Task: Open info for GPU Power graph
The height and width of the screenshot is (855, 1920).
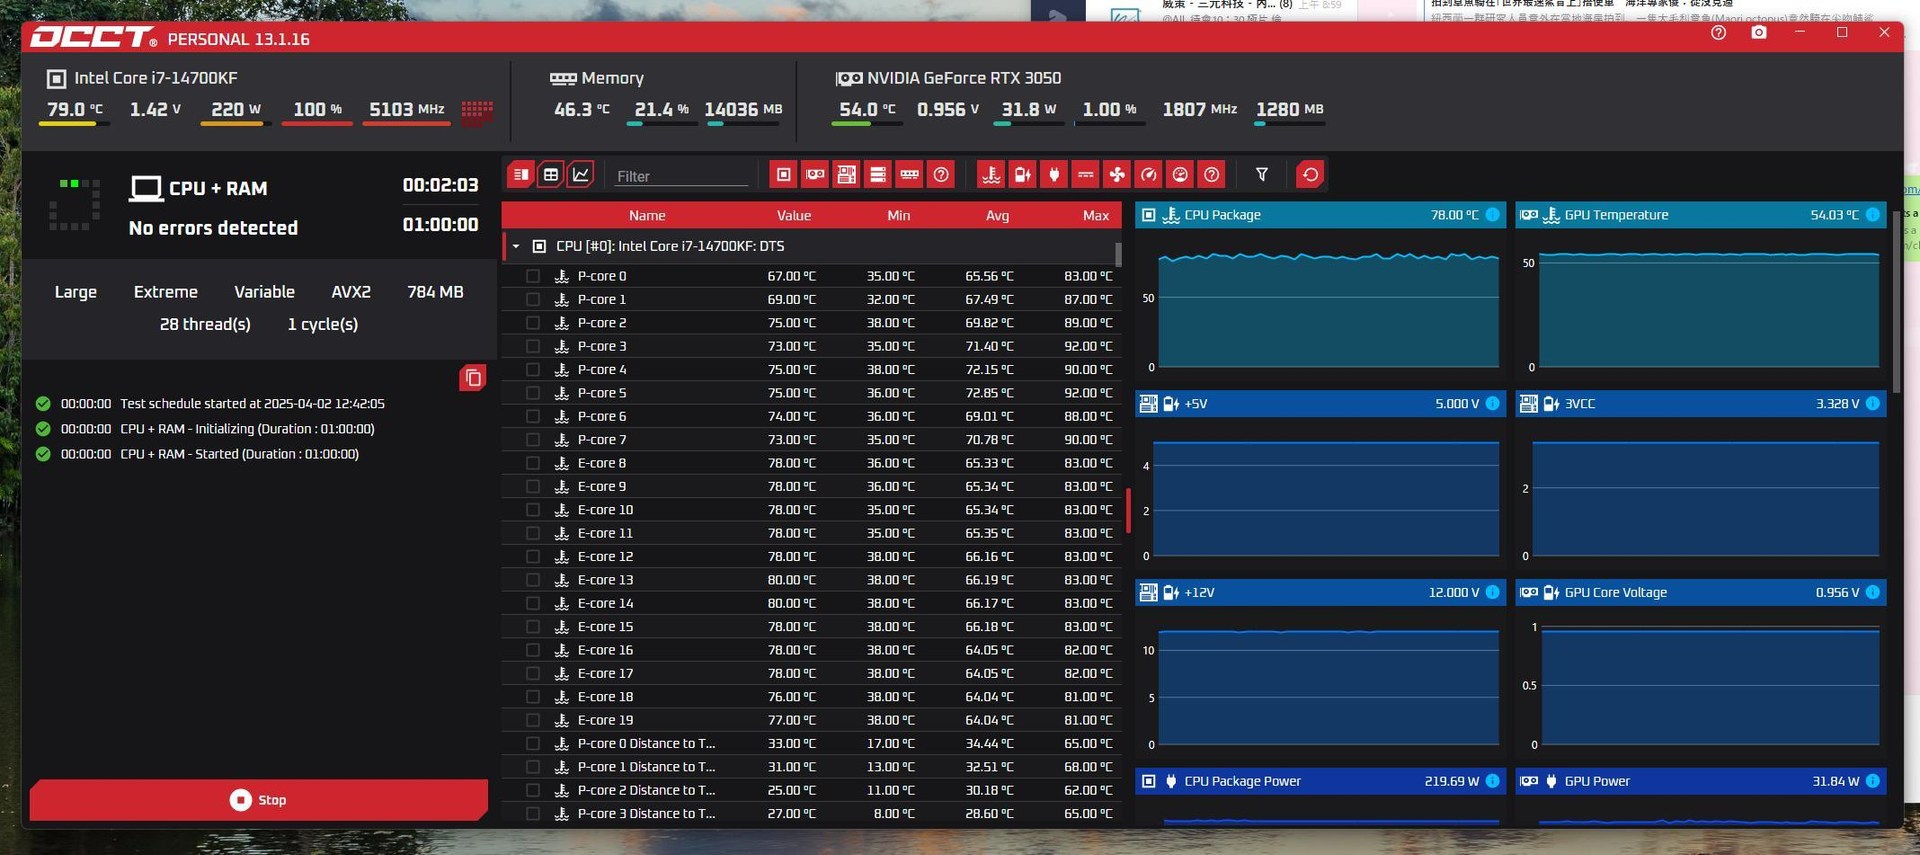Action: [1873, 781]
